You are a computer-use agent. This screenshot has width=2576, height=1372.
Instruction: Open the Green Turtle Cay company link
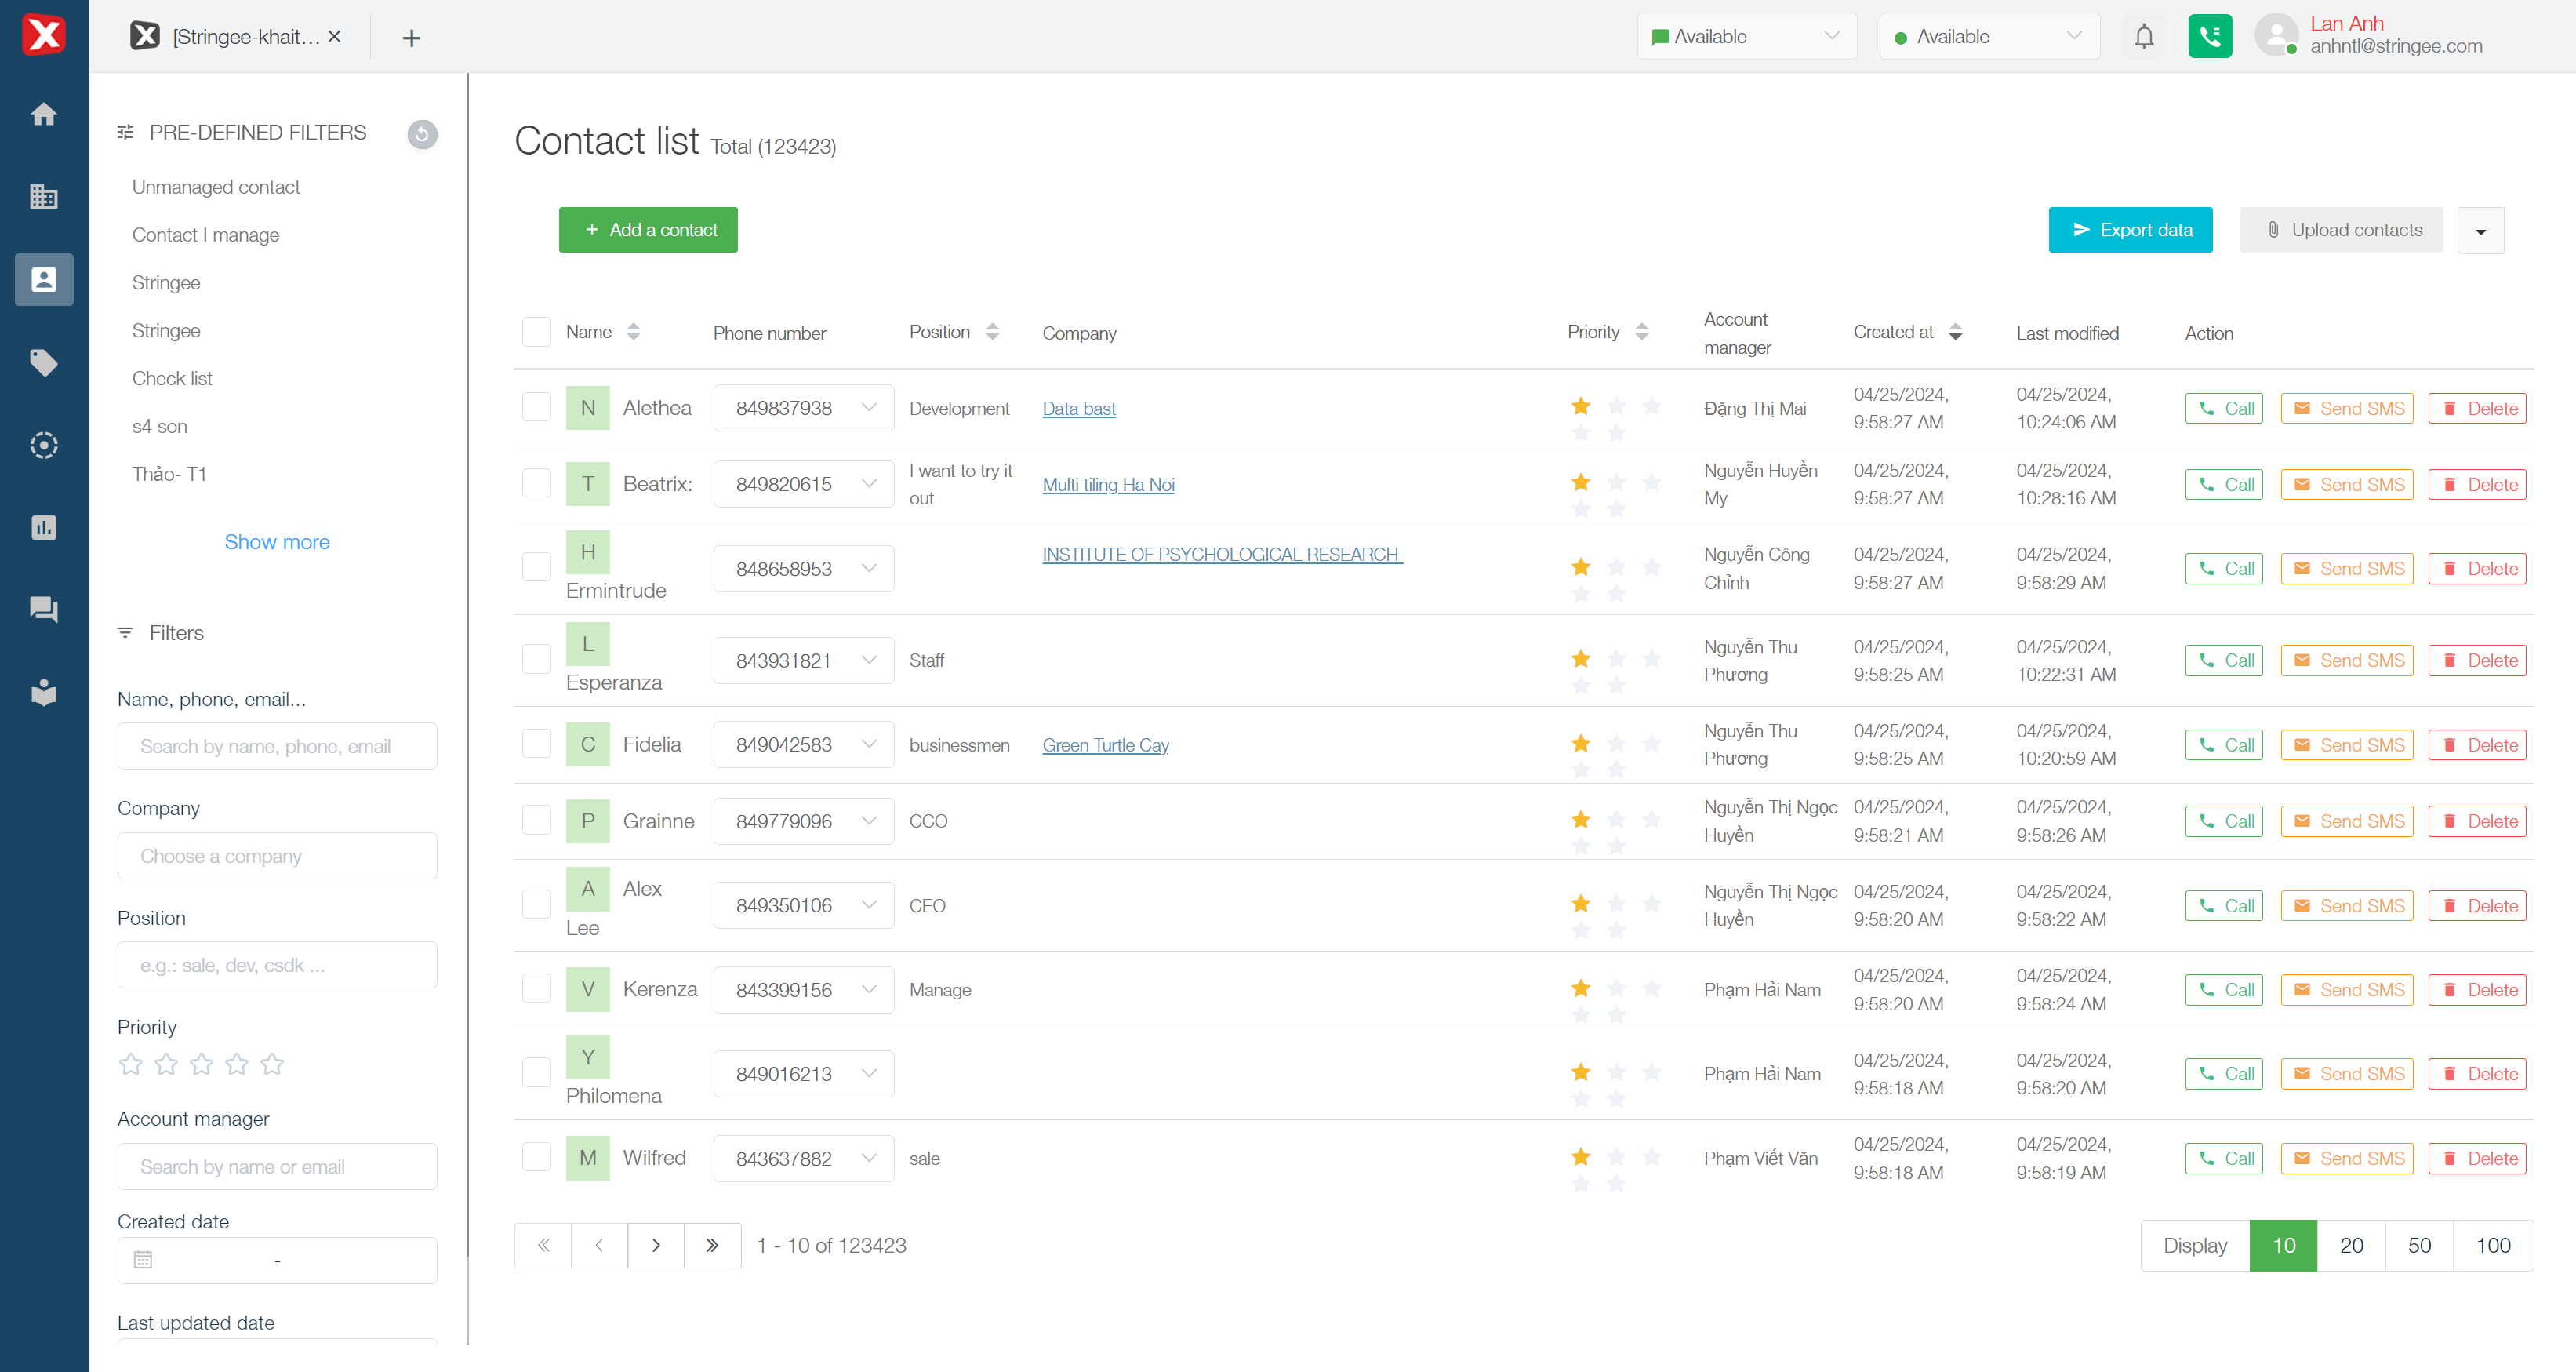tap(1105, 745)
